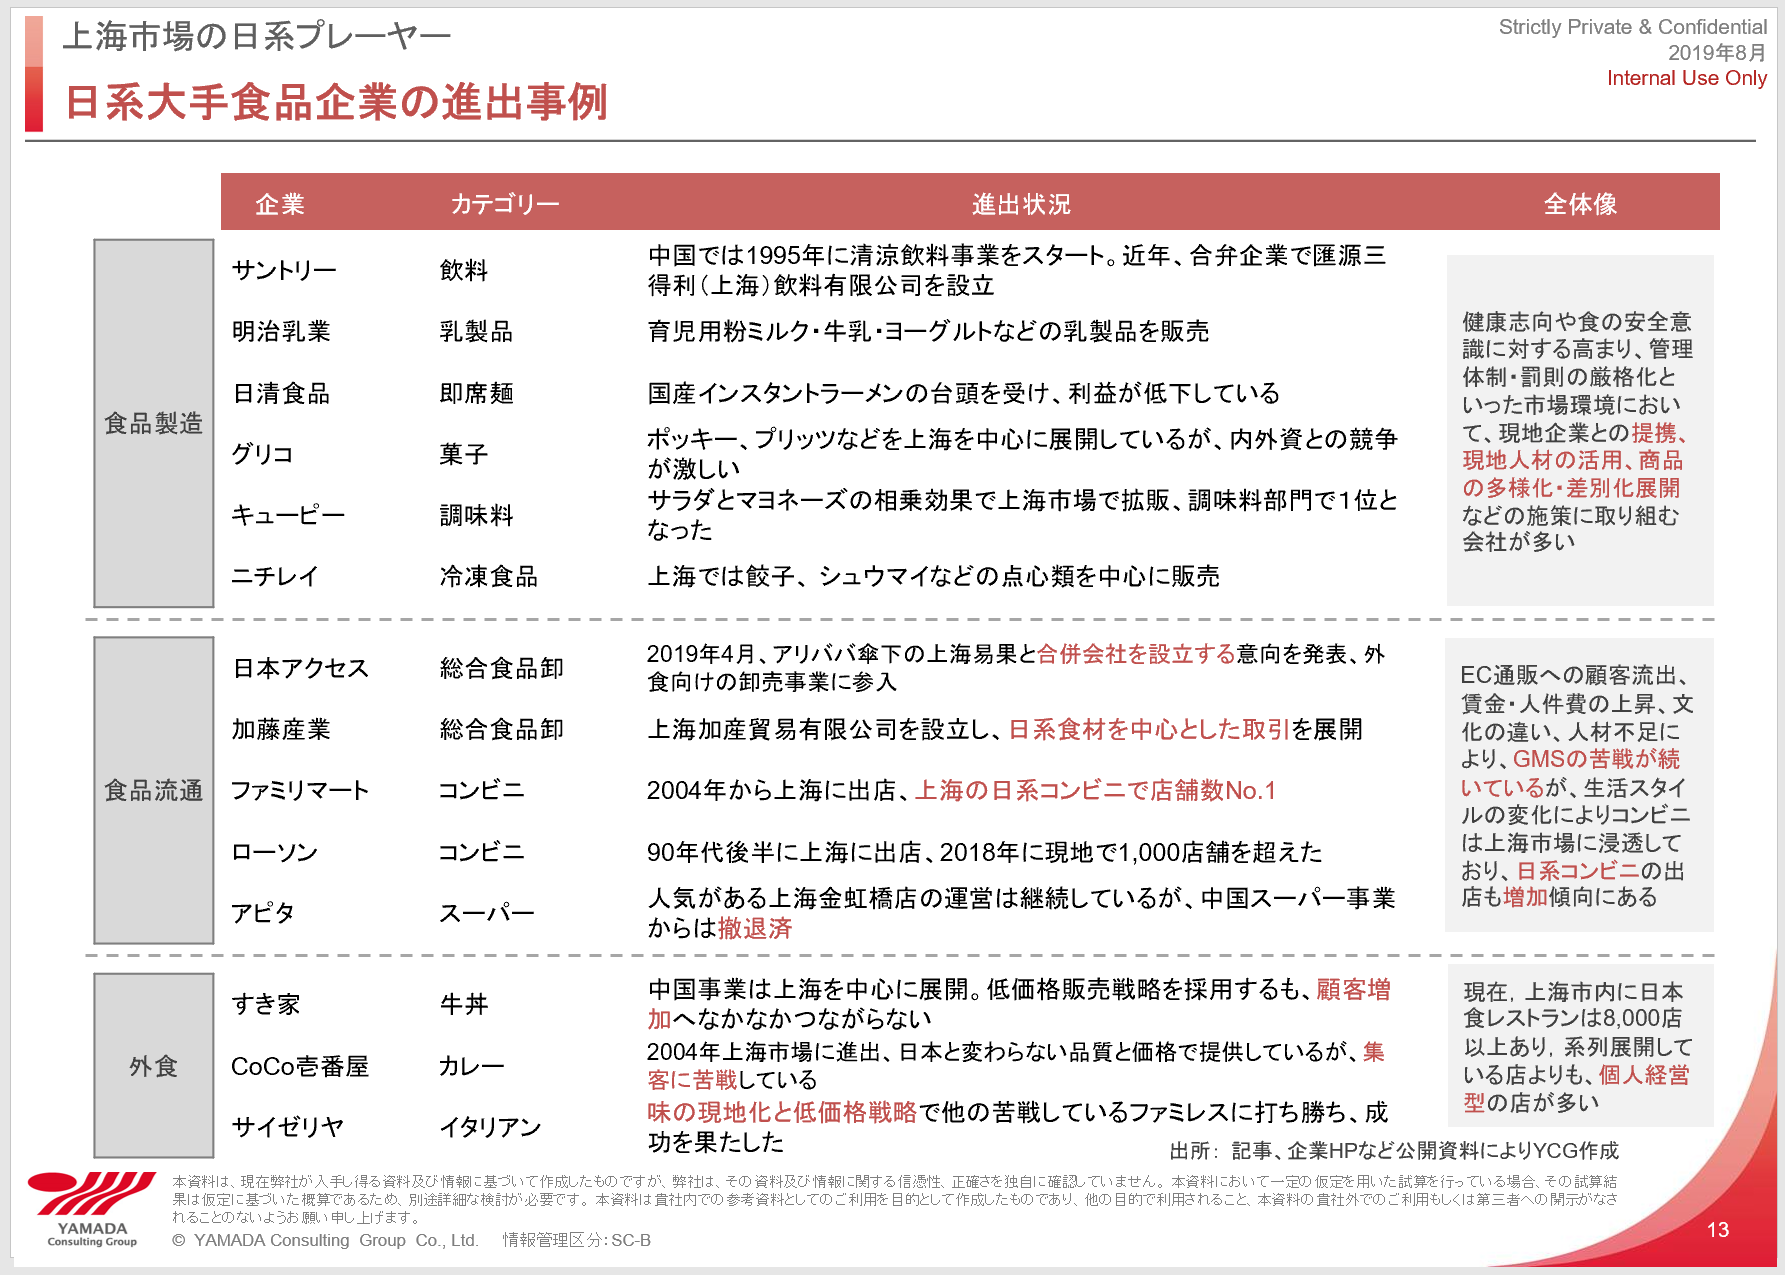Select the category cell 飲料
This screenshot has width=1785, height=1275.
pyautogui.click(x=464, y=270)
